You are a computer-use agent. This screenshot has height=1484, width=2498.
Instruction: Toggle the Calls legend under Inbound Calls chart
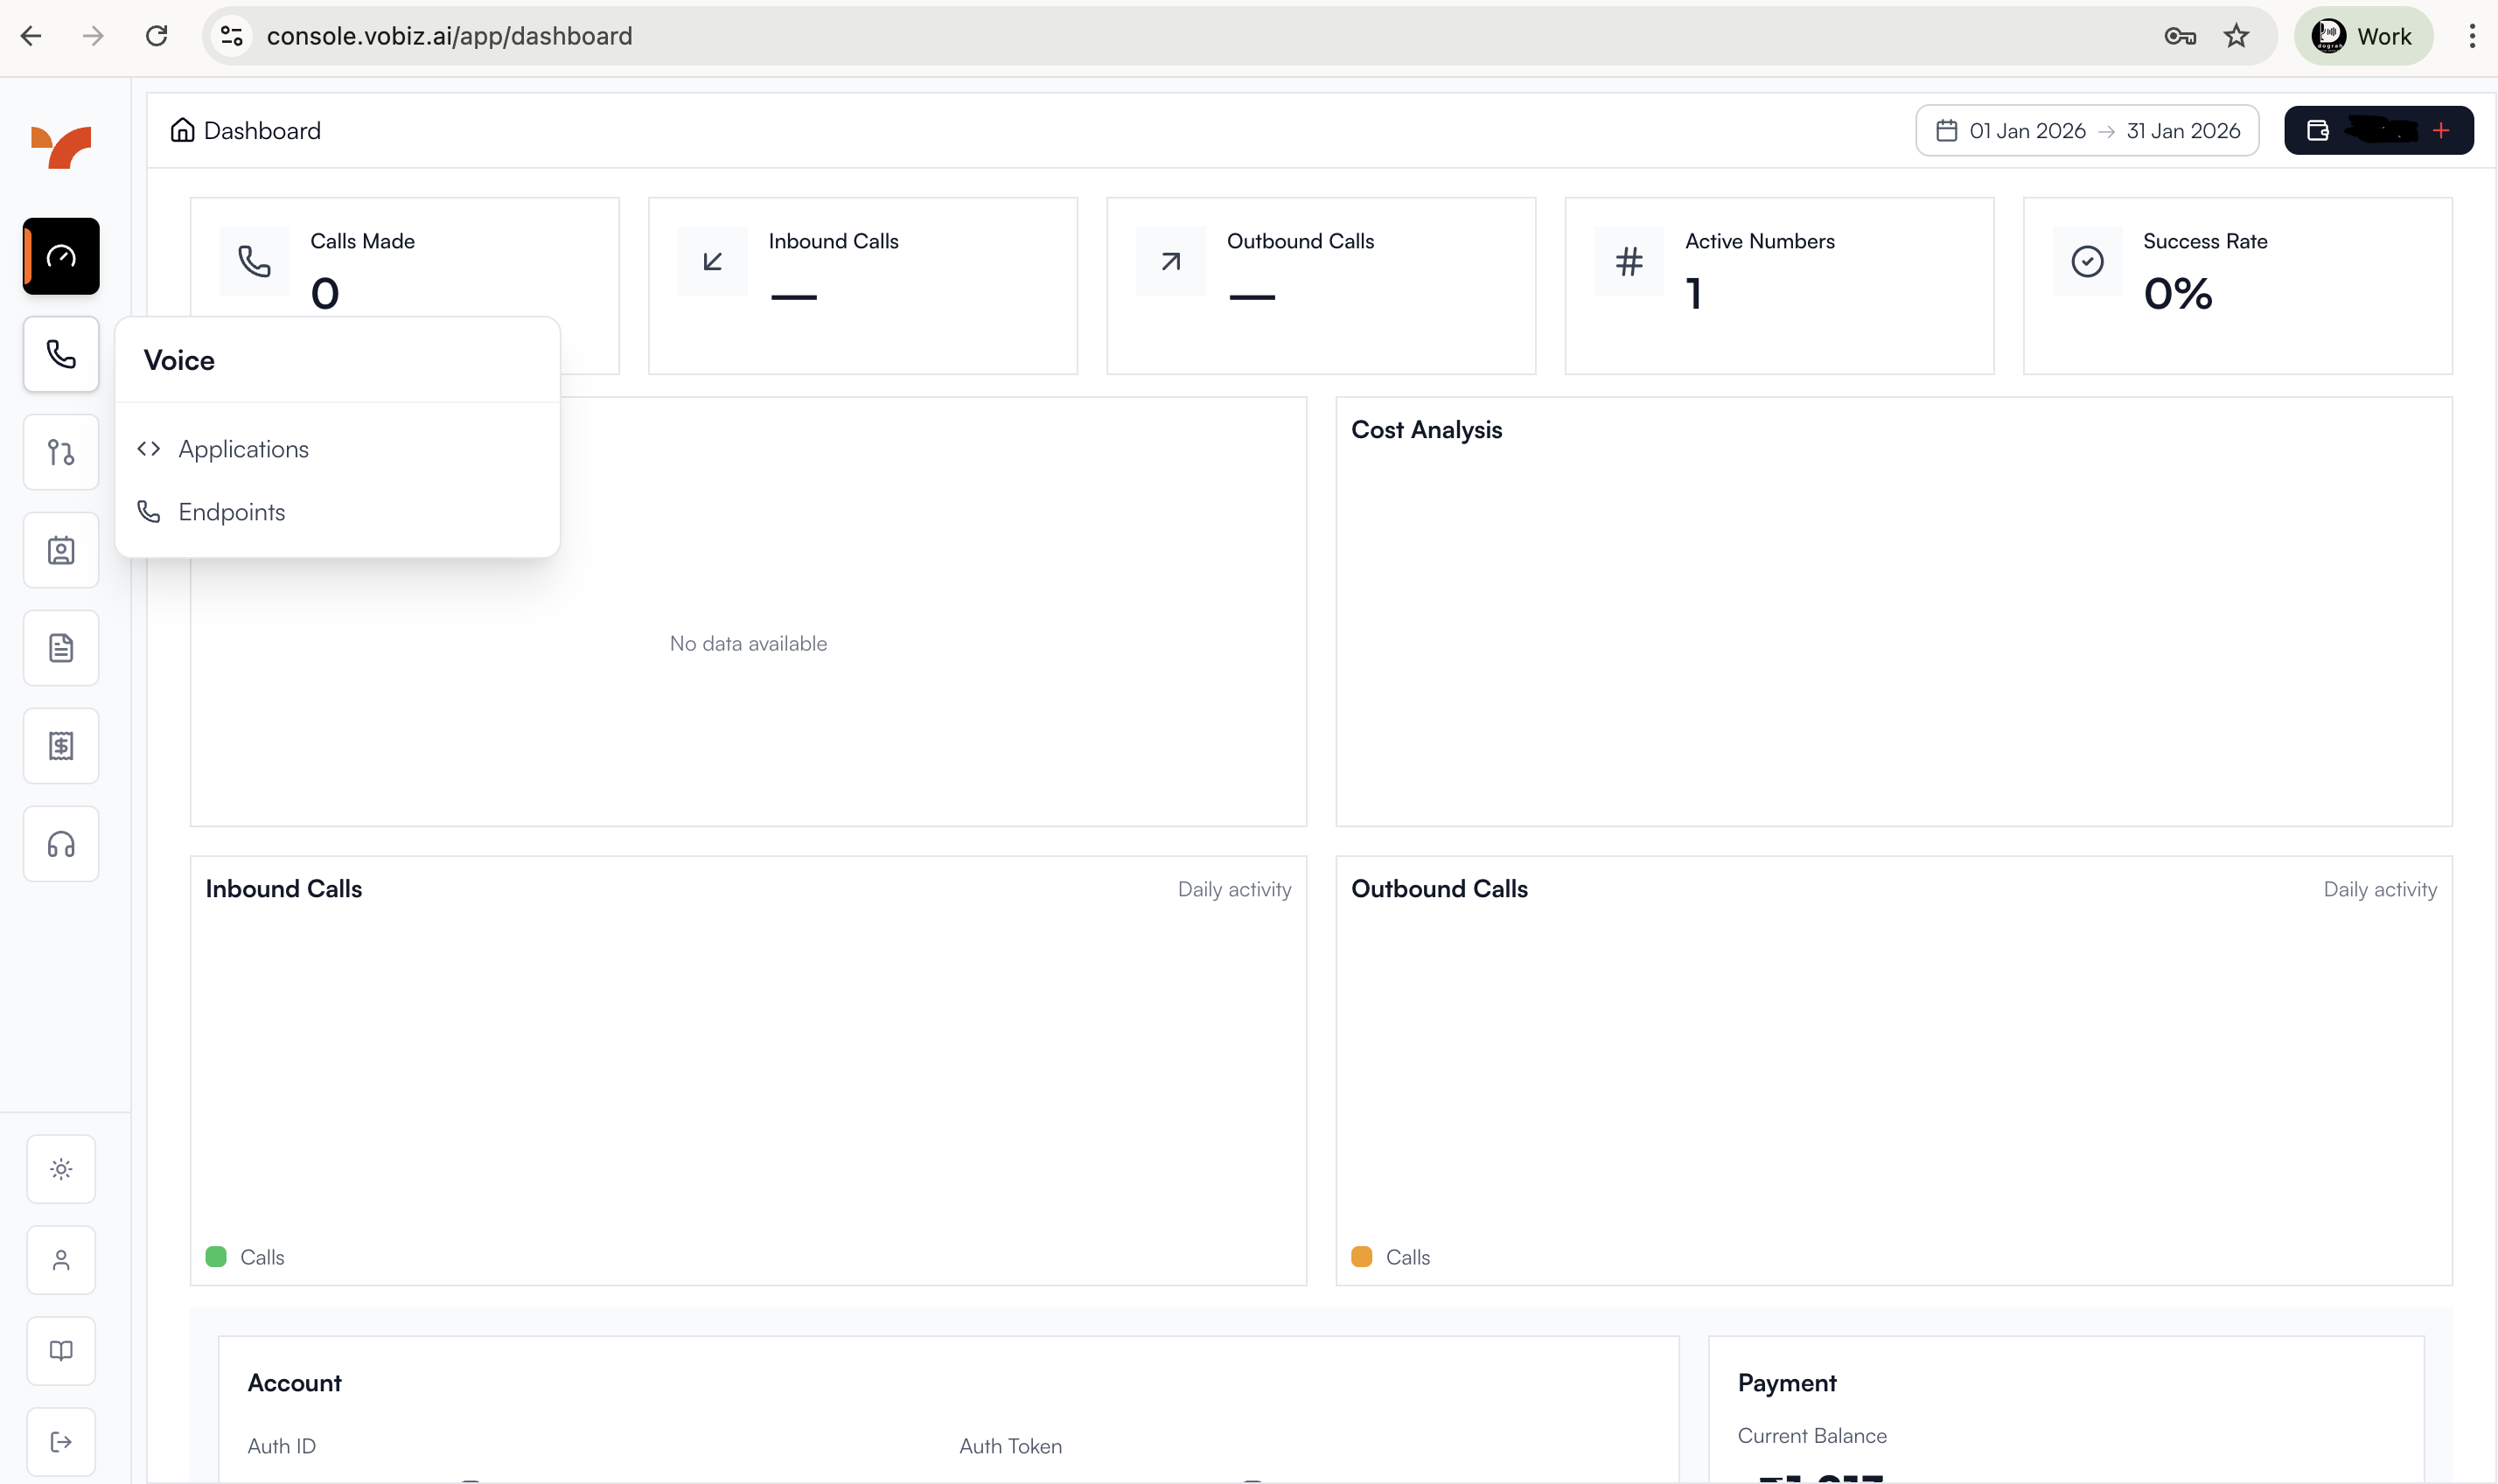245,1256
